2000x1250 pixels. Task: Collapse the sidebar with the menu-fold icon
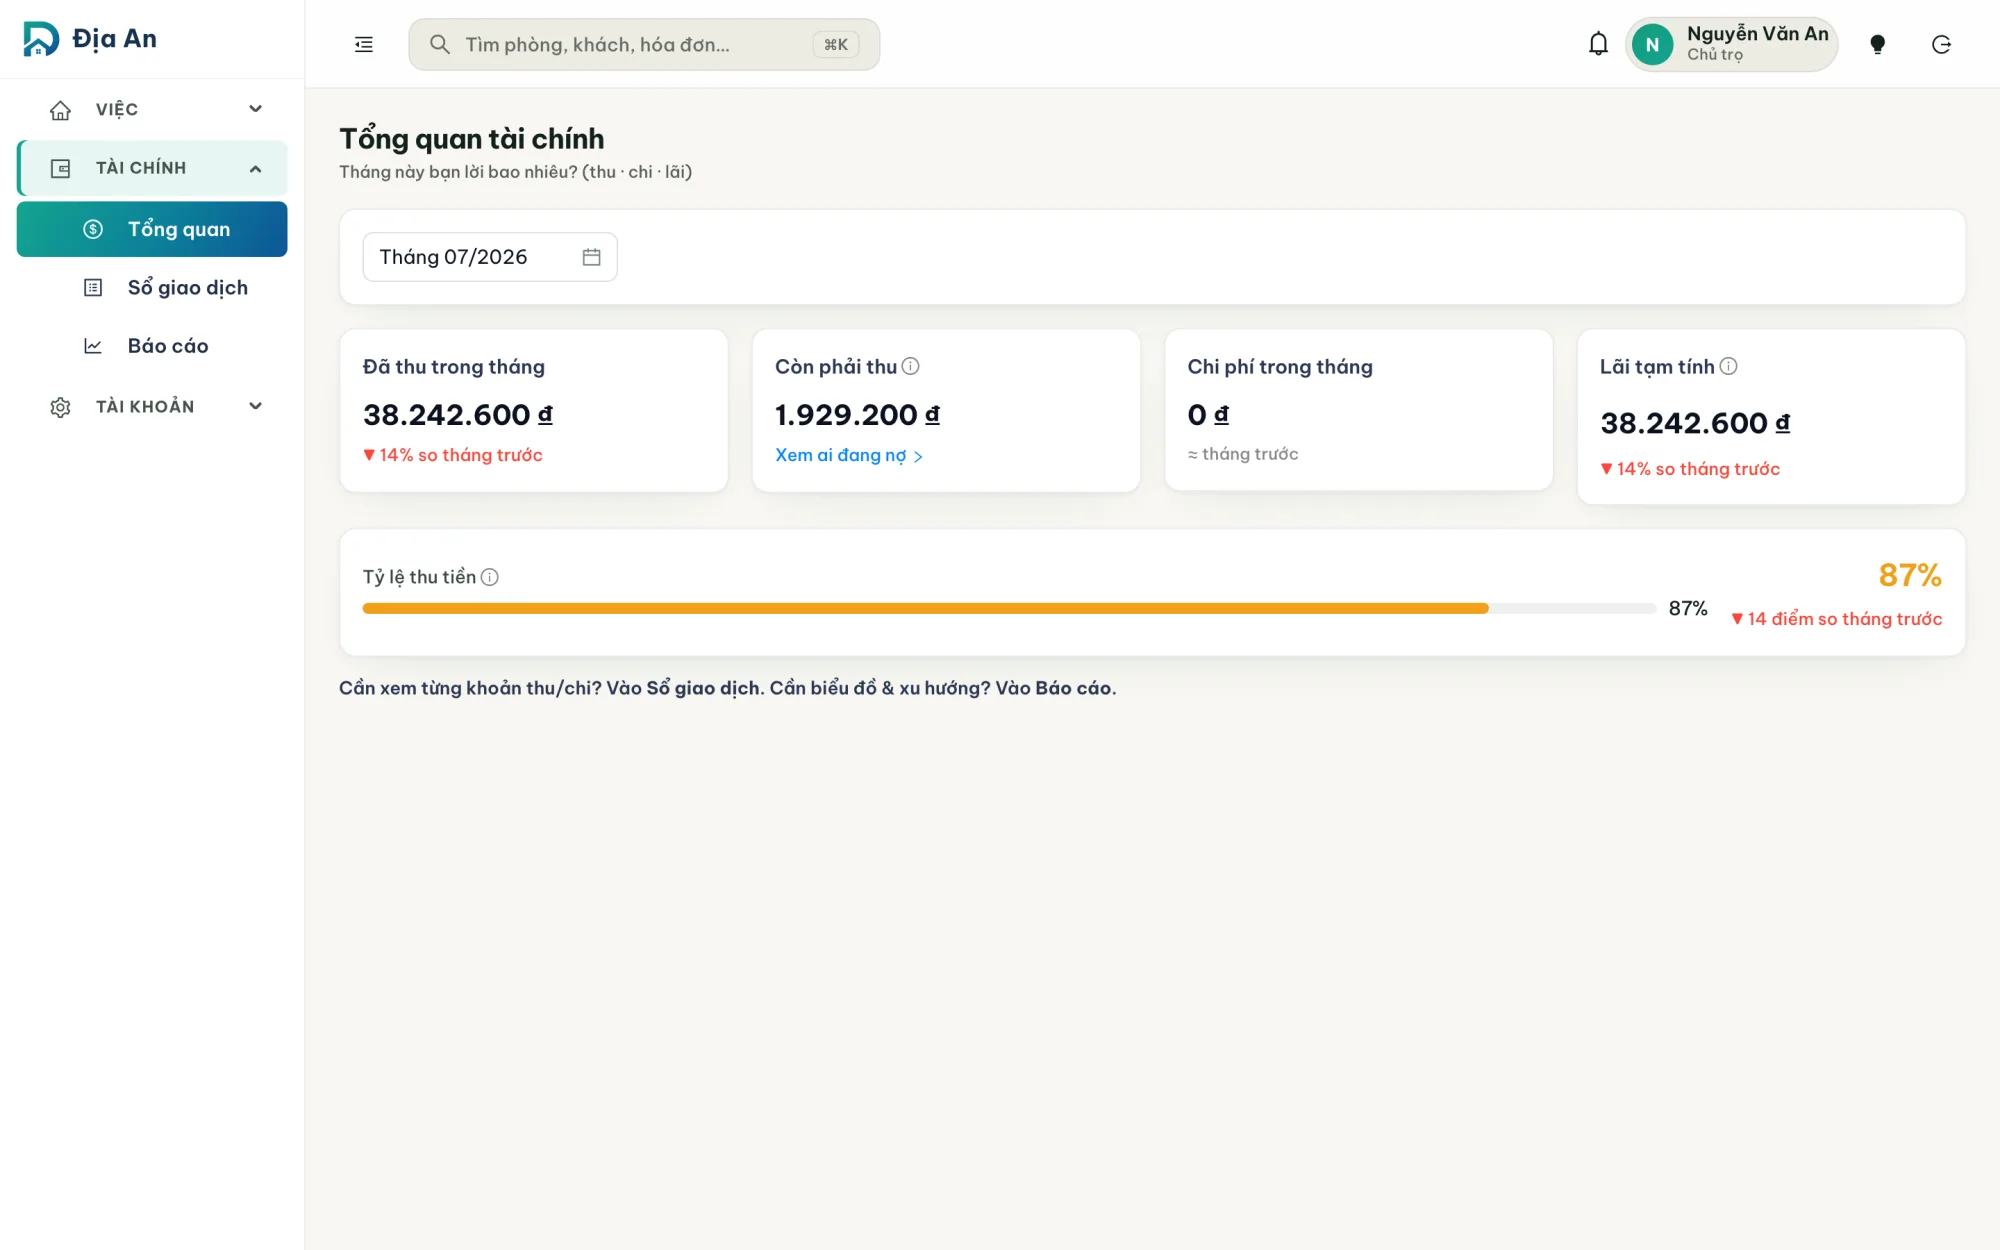pos(364,44)
